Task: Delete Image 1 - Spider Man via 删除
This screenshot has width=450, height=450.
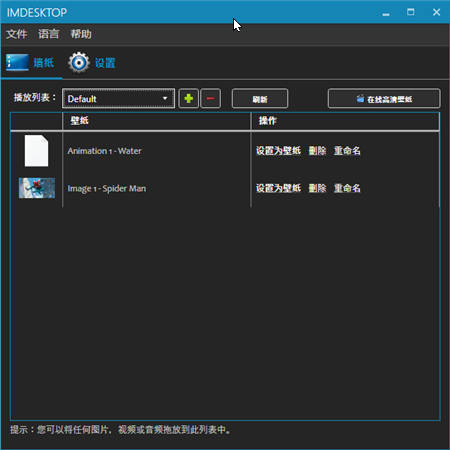Action: (x=317, y=188)
